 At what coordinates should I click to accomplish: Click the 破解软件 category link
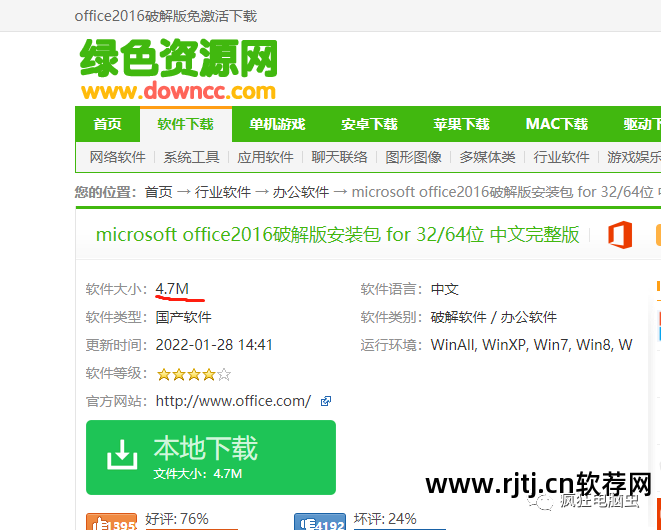pos(458,317)
